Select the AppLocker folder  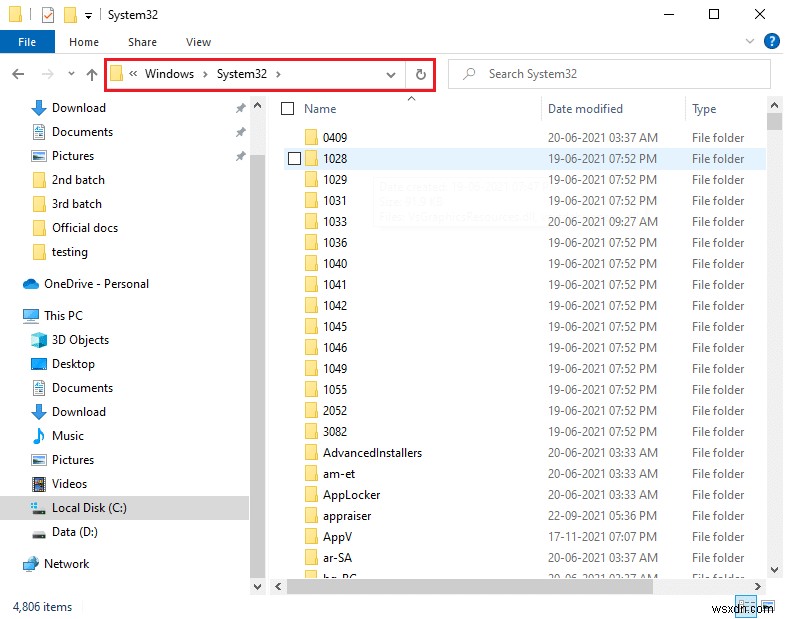[x=351, y=495]
